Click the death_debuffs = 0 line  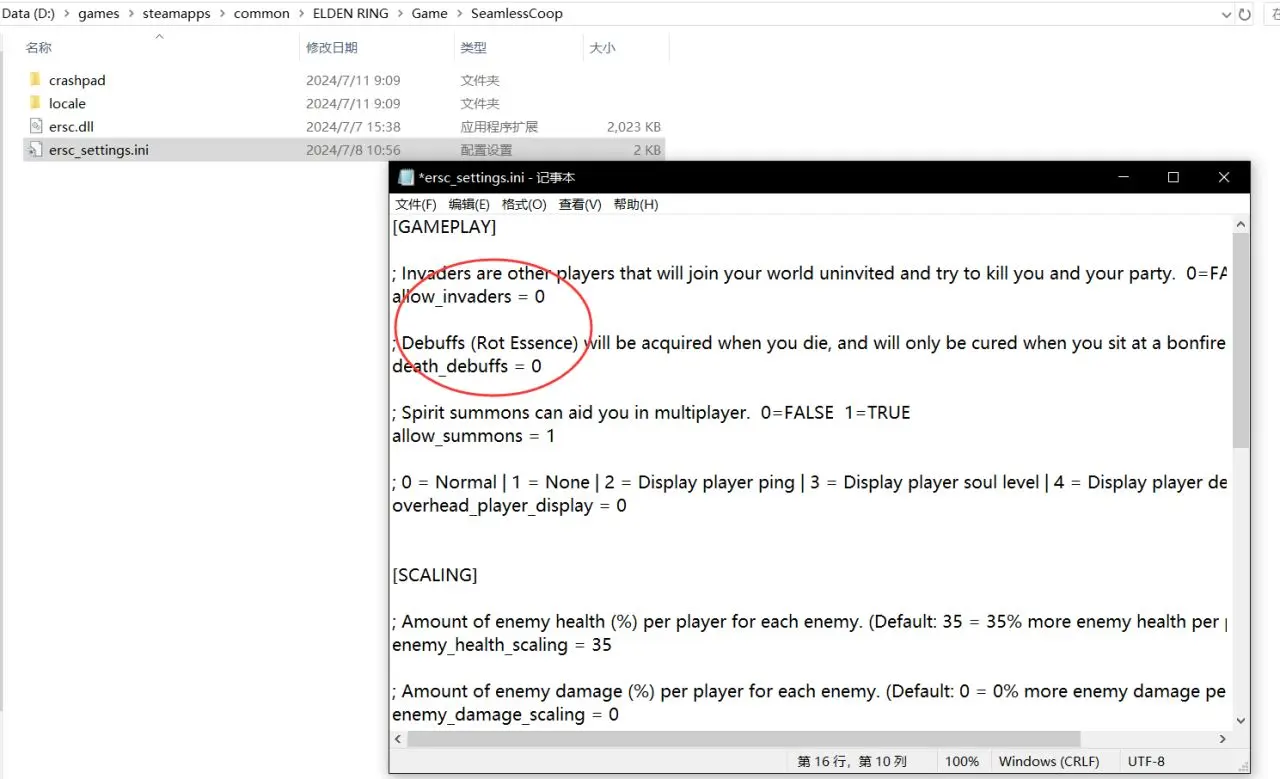coord(467,366)
